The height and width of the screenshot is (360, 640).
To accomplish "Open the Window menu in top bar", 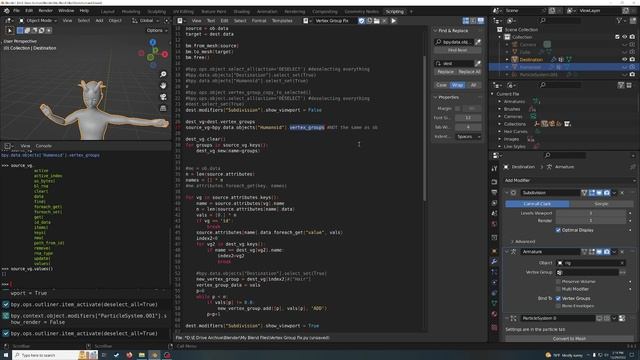I will (66, 11).
